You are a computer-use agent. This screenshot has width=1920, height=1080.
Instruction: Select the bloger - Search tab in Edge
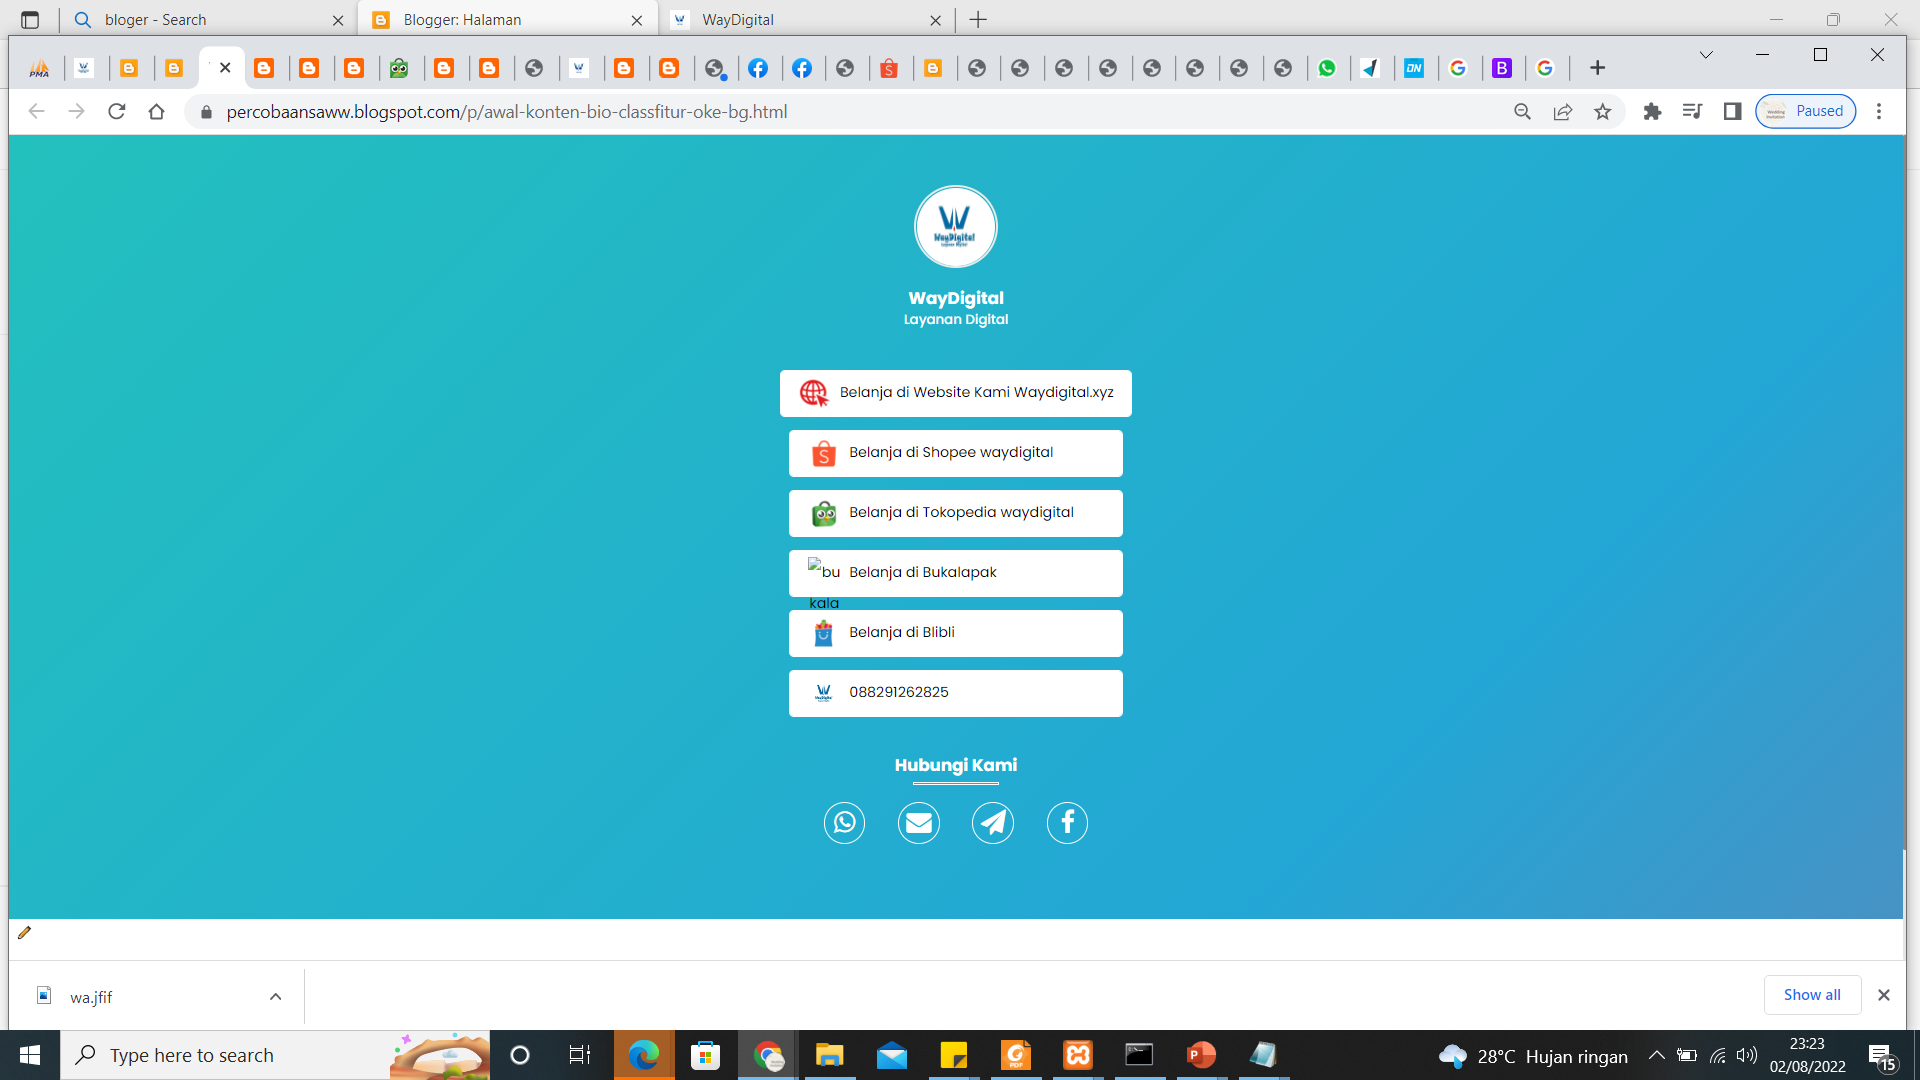pos(210,20)
